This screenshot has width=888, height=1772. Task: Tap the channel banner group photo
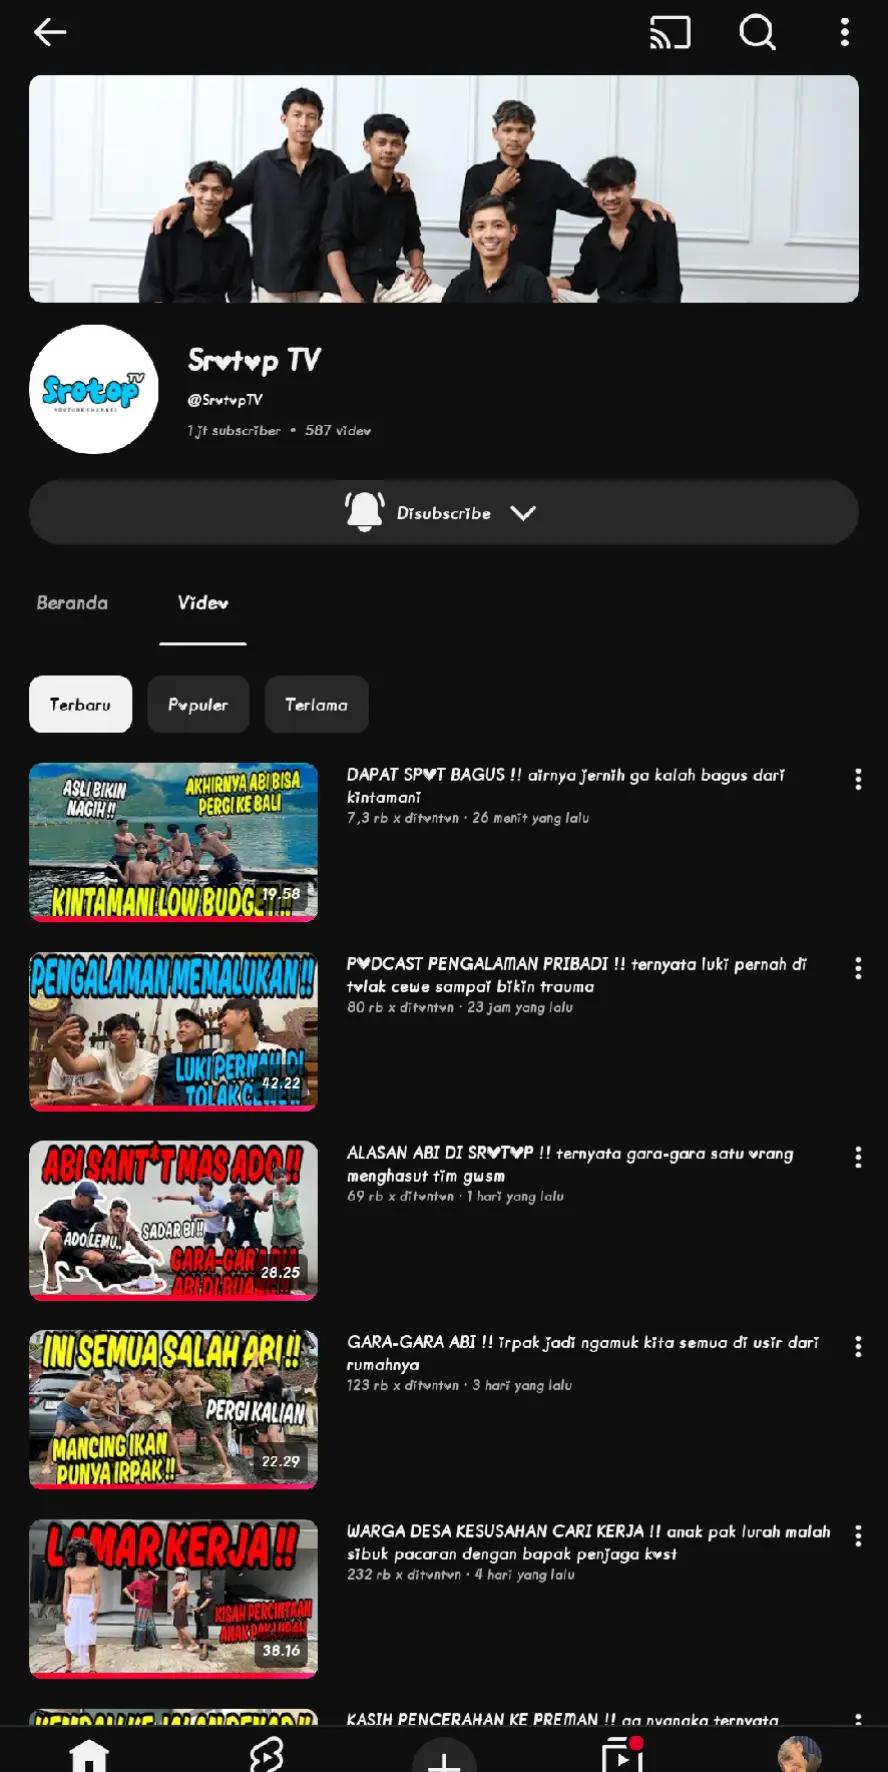pos(444,189)
